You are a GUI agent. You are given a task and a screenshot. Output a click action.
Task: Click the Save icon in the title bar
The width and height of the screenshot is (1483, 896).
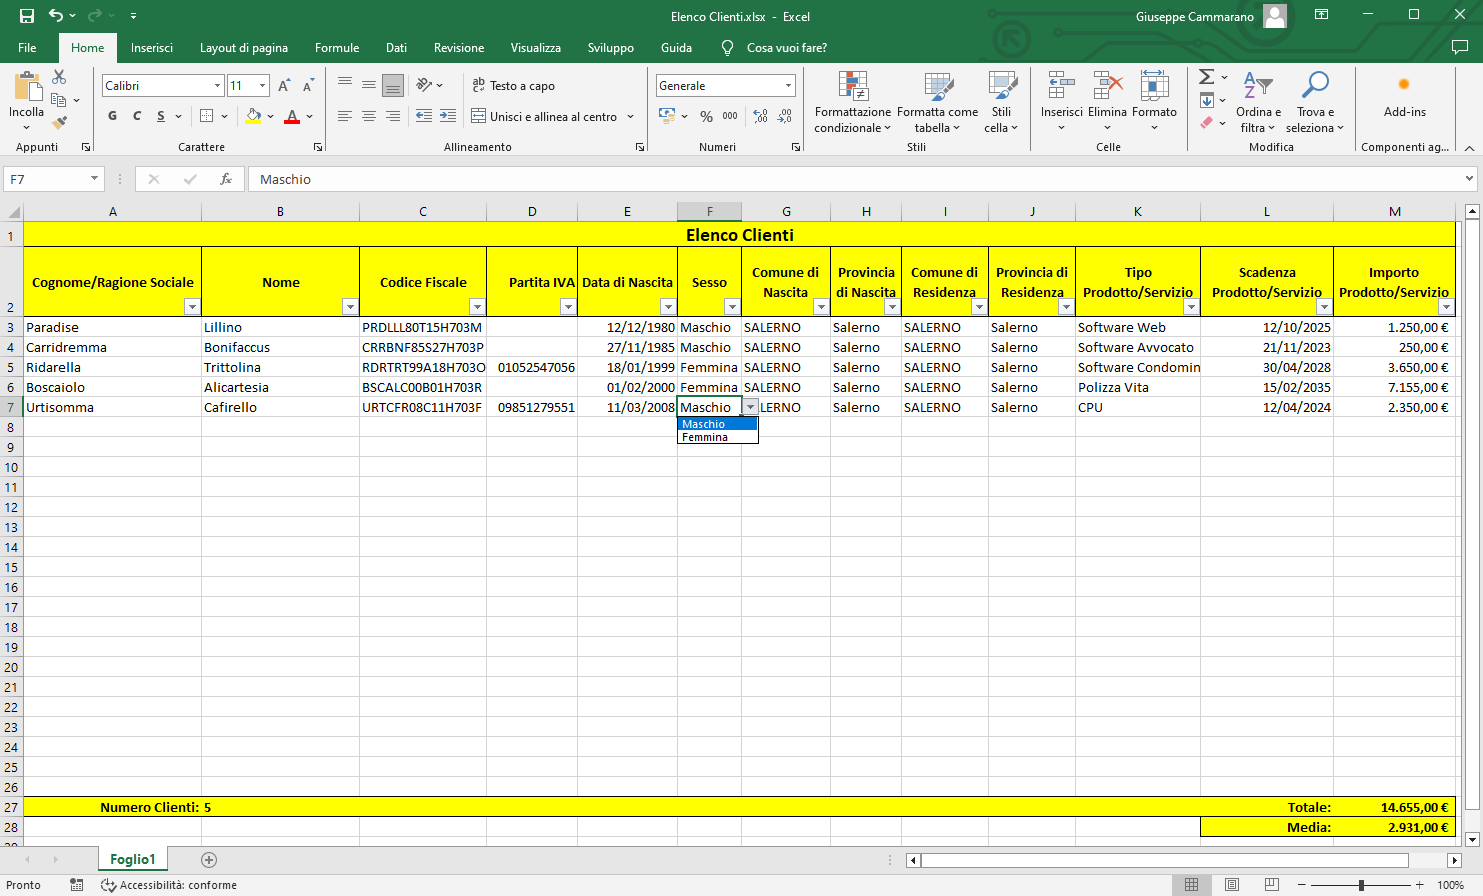tap(27, 16)
